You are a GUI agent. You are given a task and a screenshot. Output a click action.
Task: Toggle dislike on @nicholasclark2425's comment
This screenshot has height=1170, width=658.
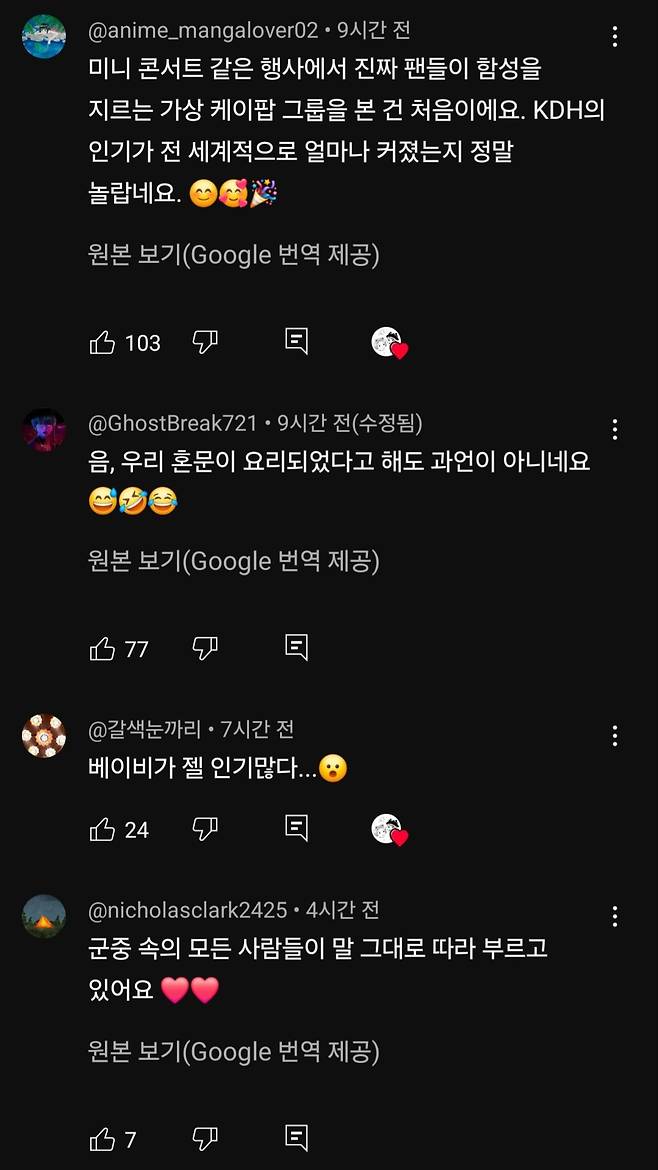204,1138
